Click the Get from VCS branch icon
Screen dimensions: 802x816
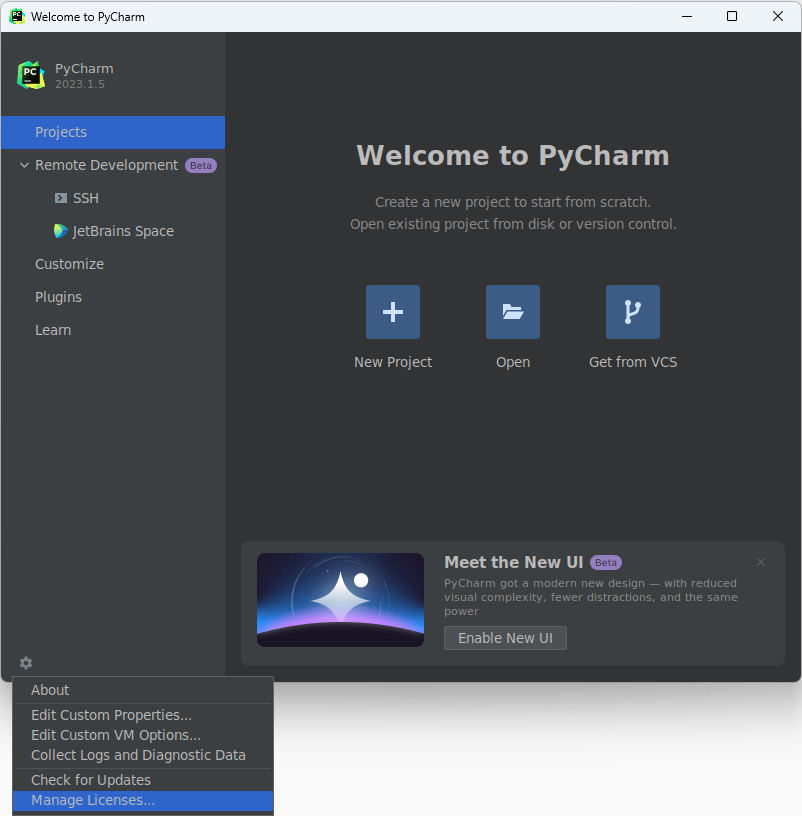(x=633, y=312)
